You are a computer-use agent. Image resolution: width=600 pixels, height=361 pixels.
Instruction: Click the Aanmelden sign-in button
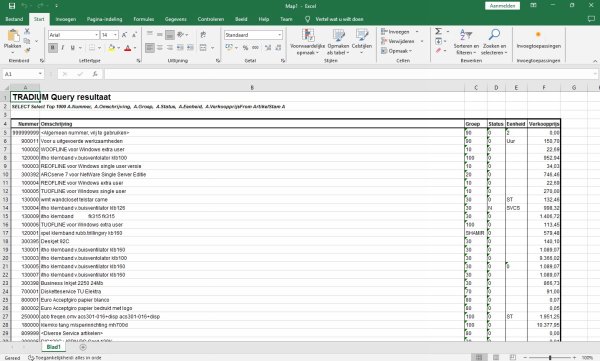(x=502, y=6)
